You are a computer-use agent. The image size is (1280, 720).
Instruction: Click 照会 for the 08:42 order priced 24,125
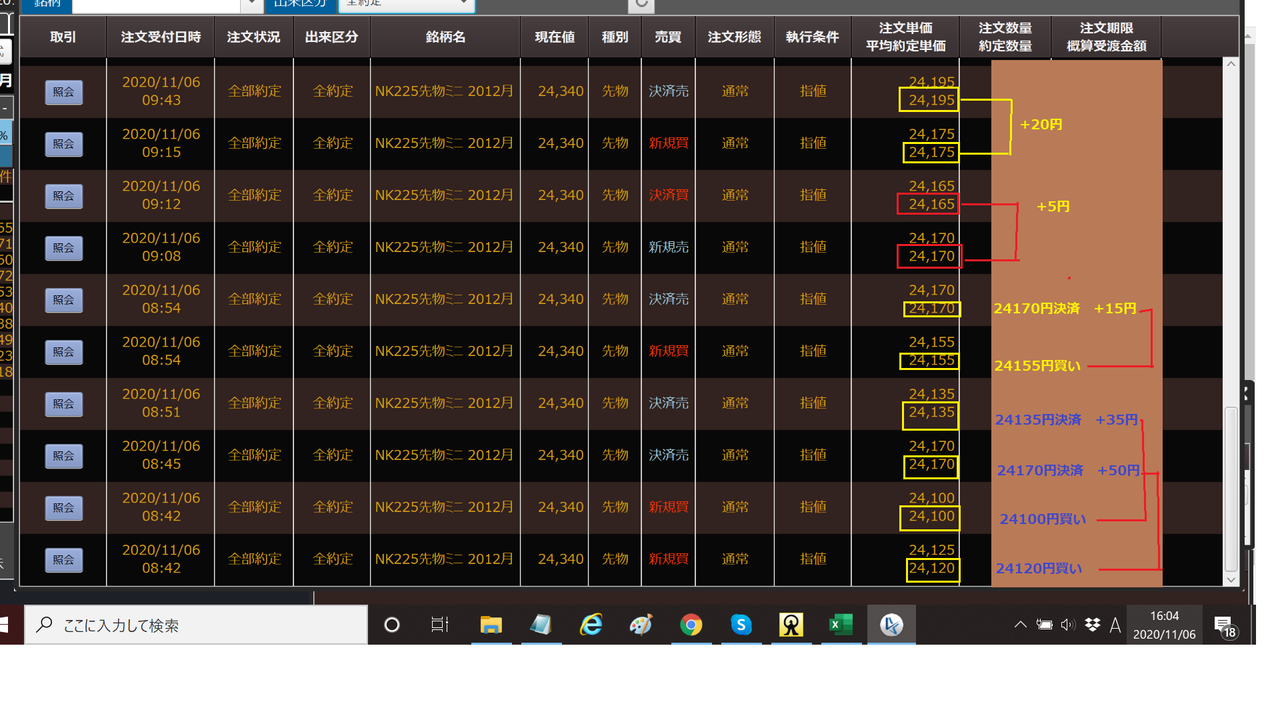pyautogui.click(x=63, y=560)
